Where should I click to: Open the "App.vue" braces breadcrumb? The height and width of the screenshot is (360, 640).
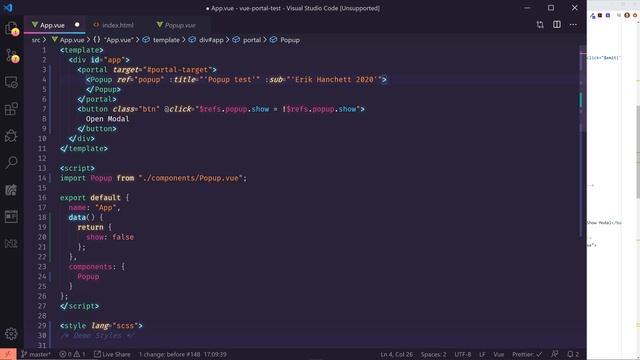click(x=113, y=40)
